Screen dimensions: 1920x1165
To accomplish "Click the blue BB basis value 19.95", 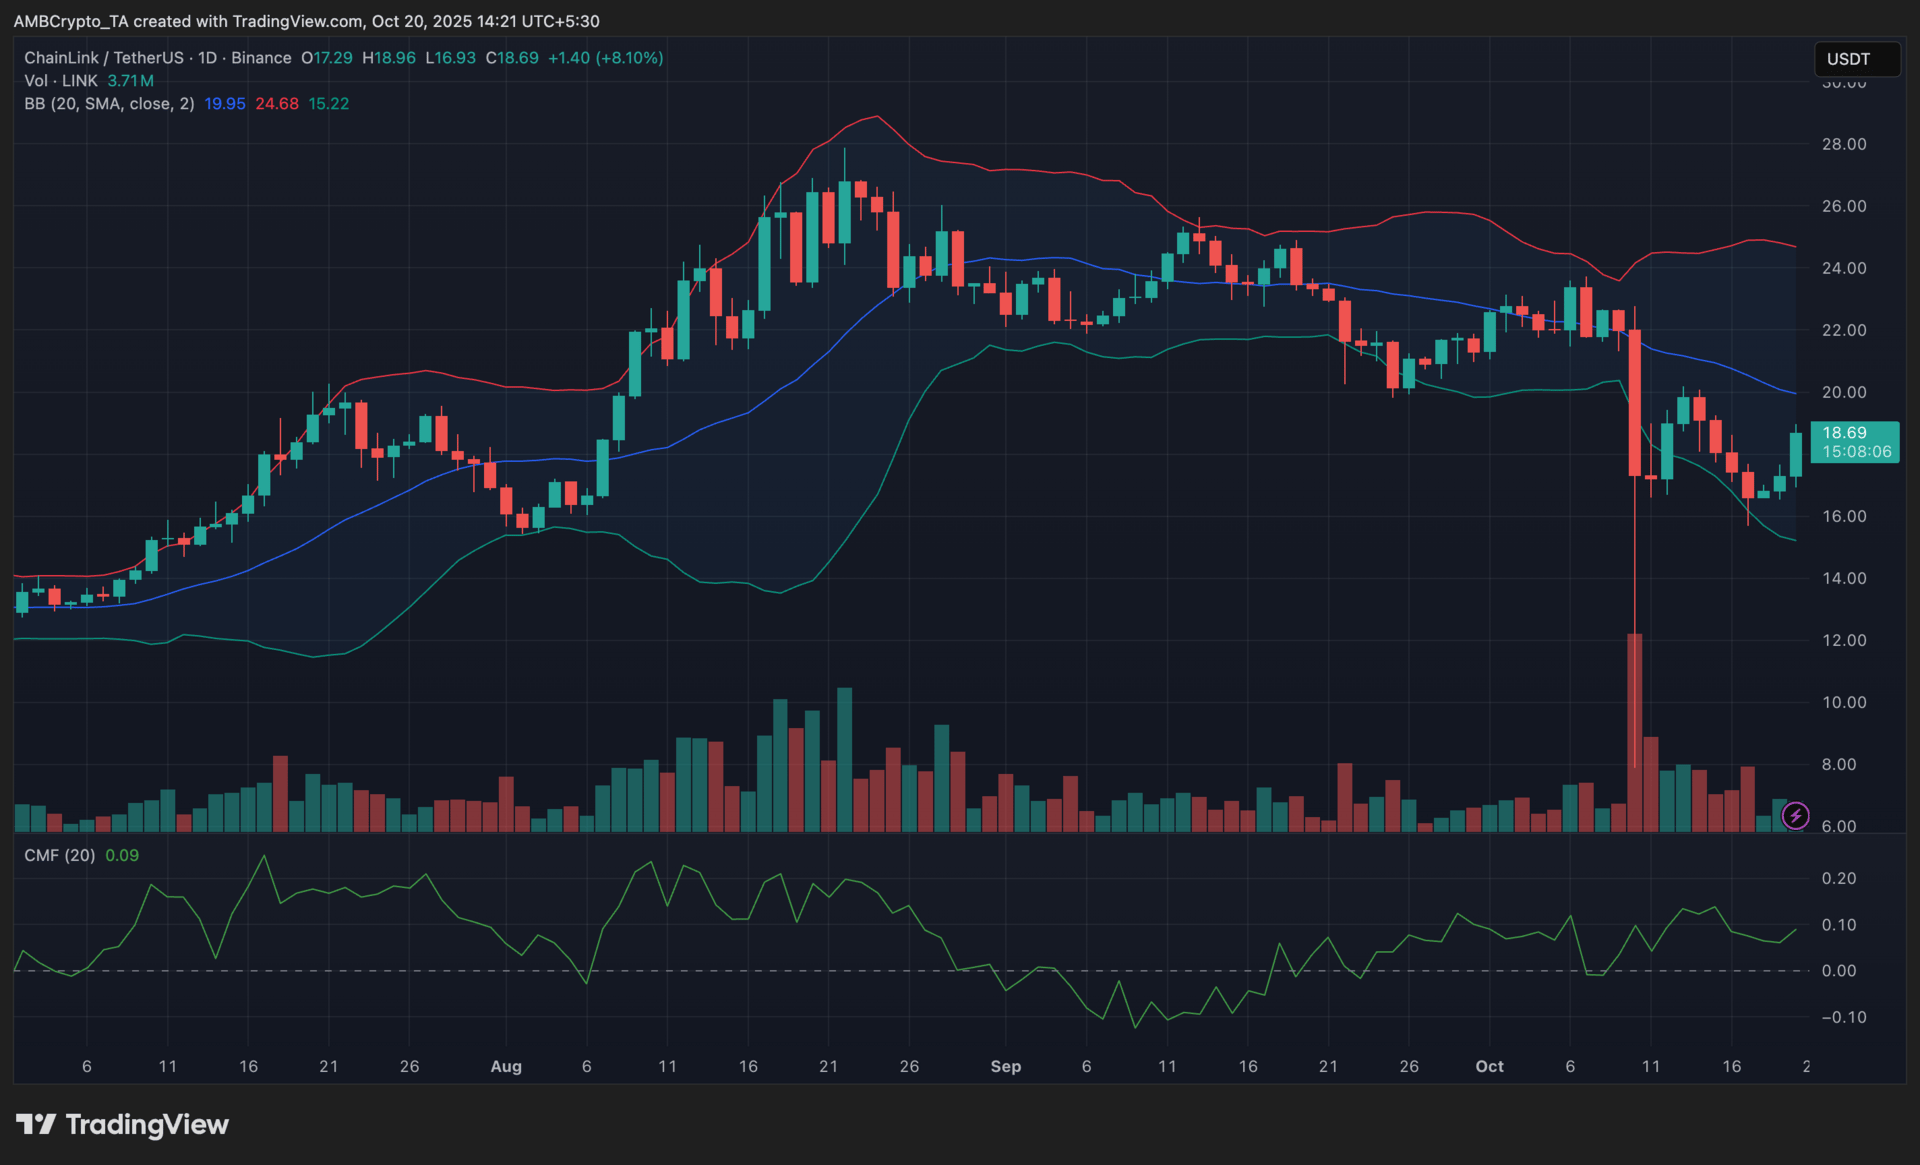I will (225, 104).
